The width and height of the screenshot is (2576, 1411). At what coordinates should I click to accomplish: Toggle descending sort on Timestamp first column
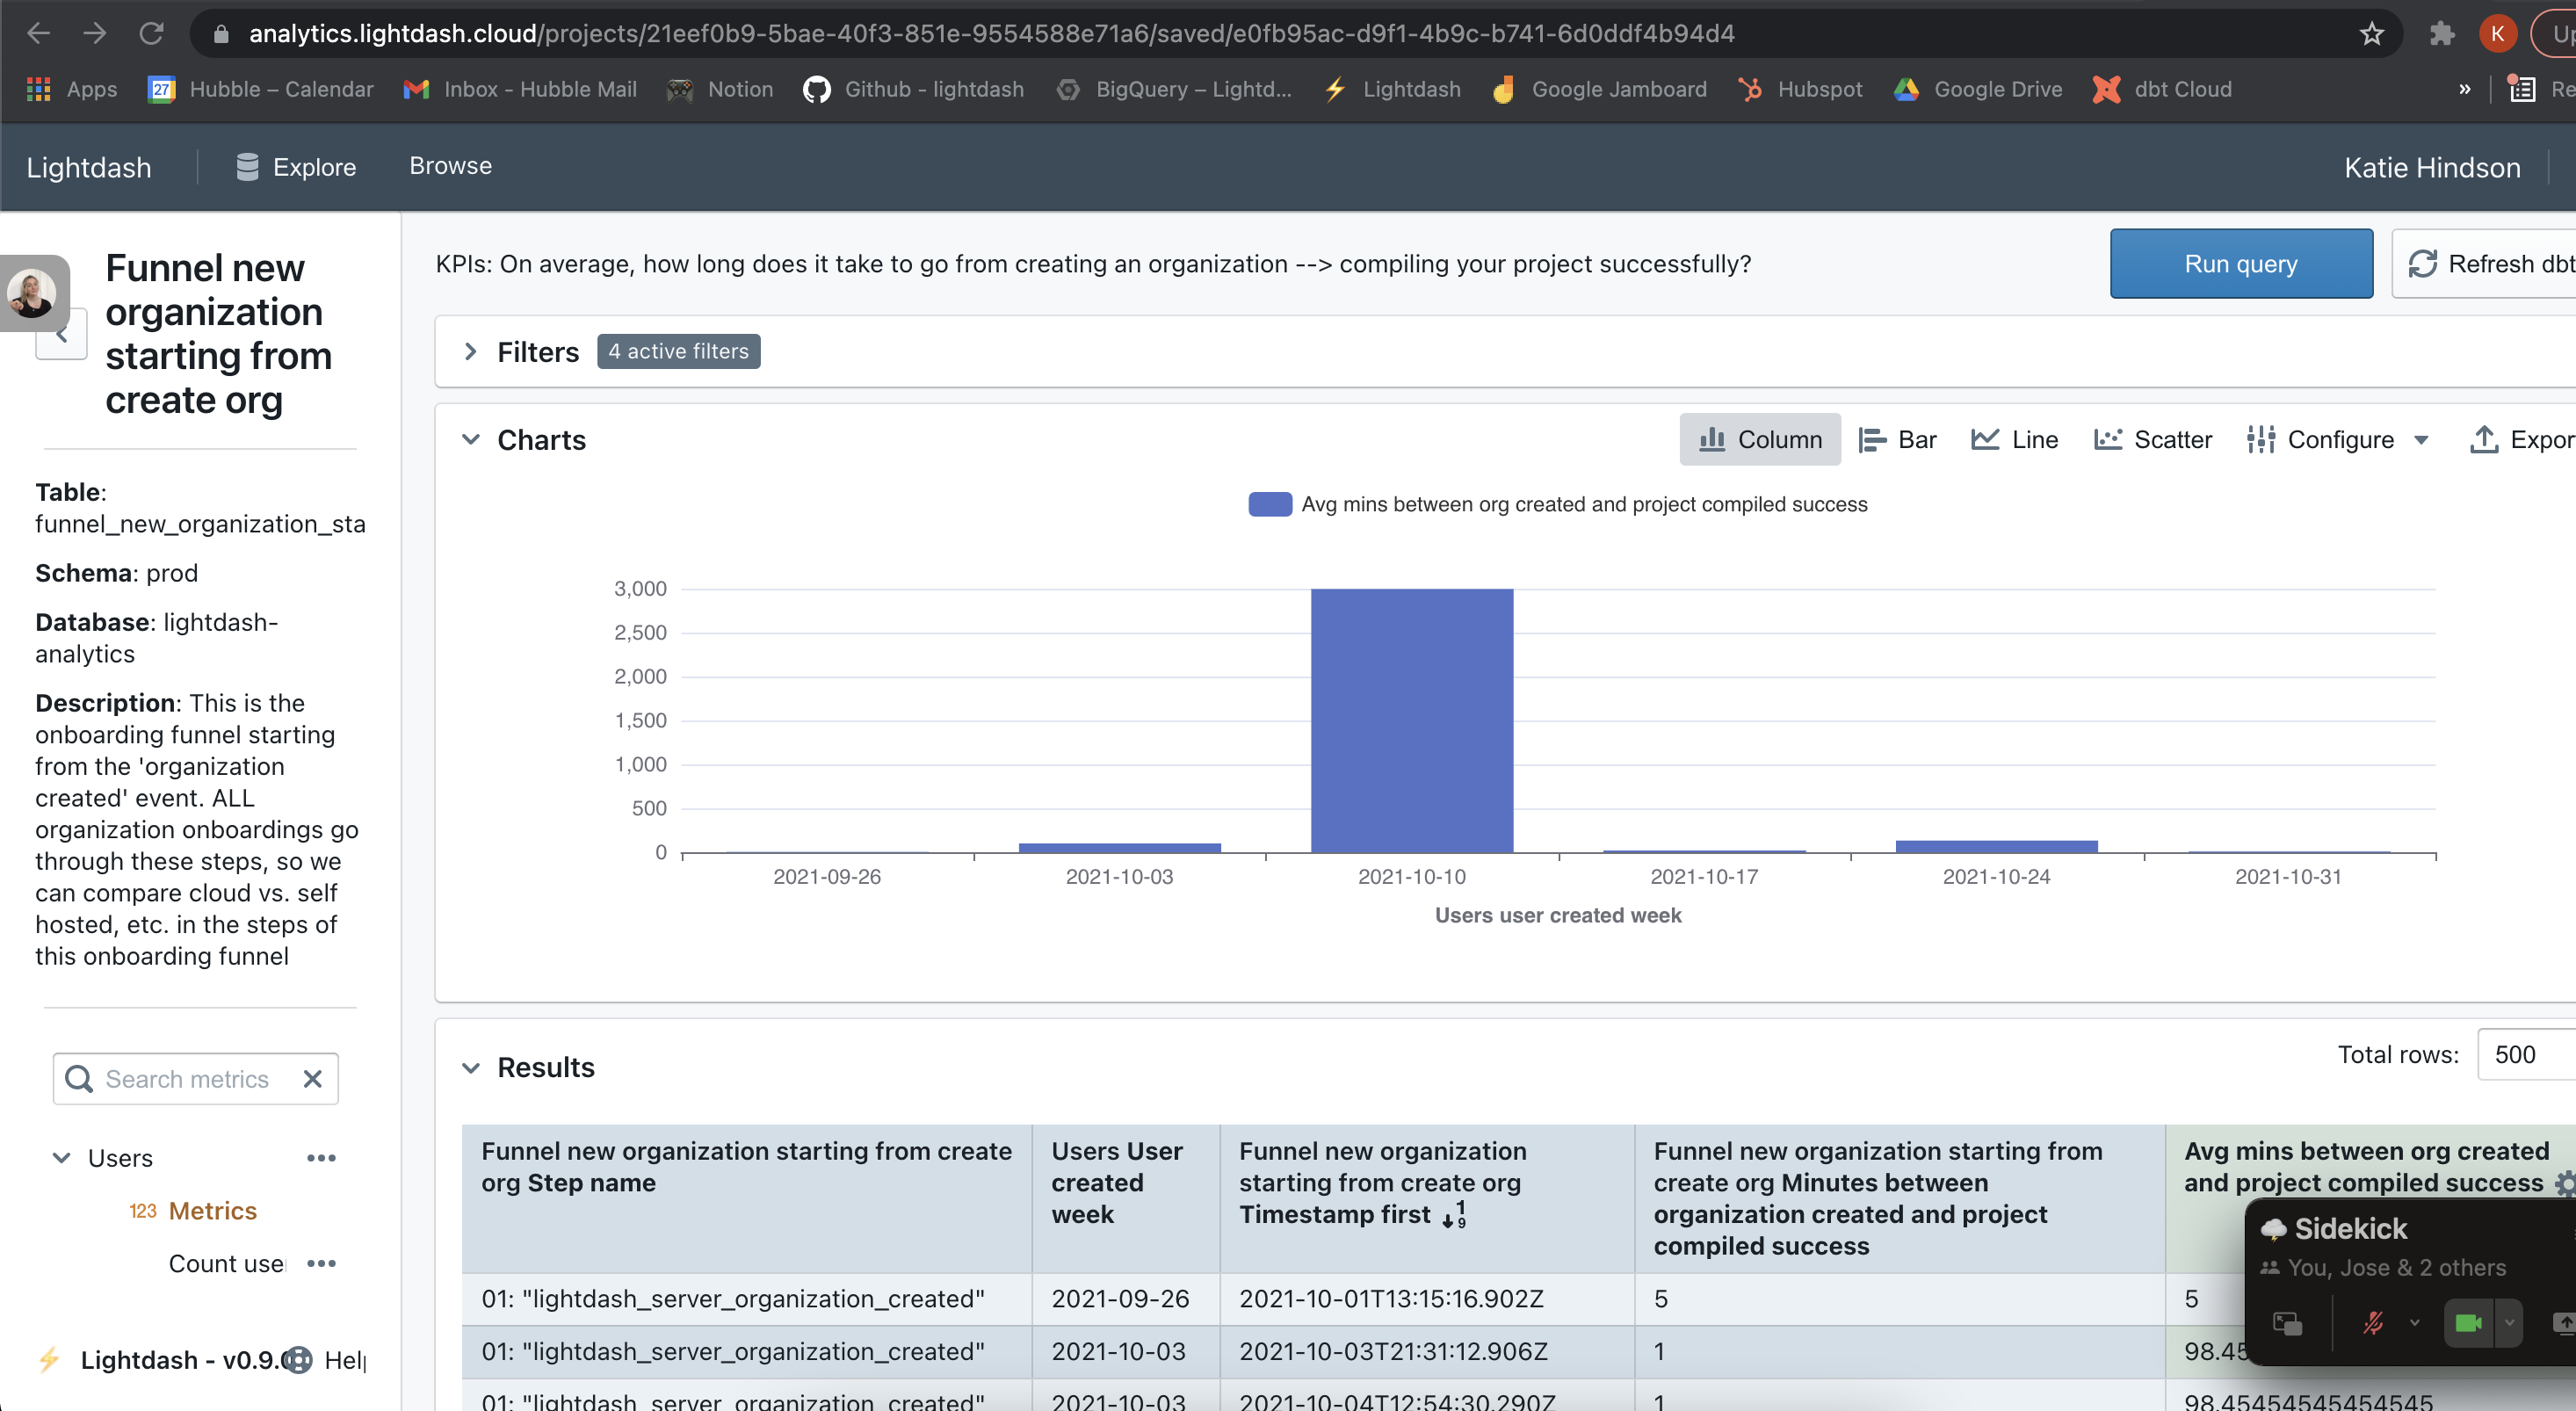point(1452,1215)
